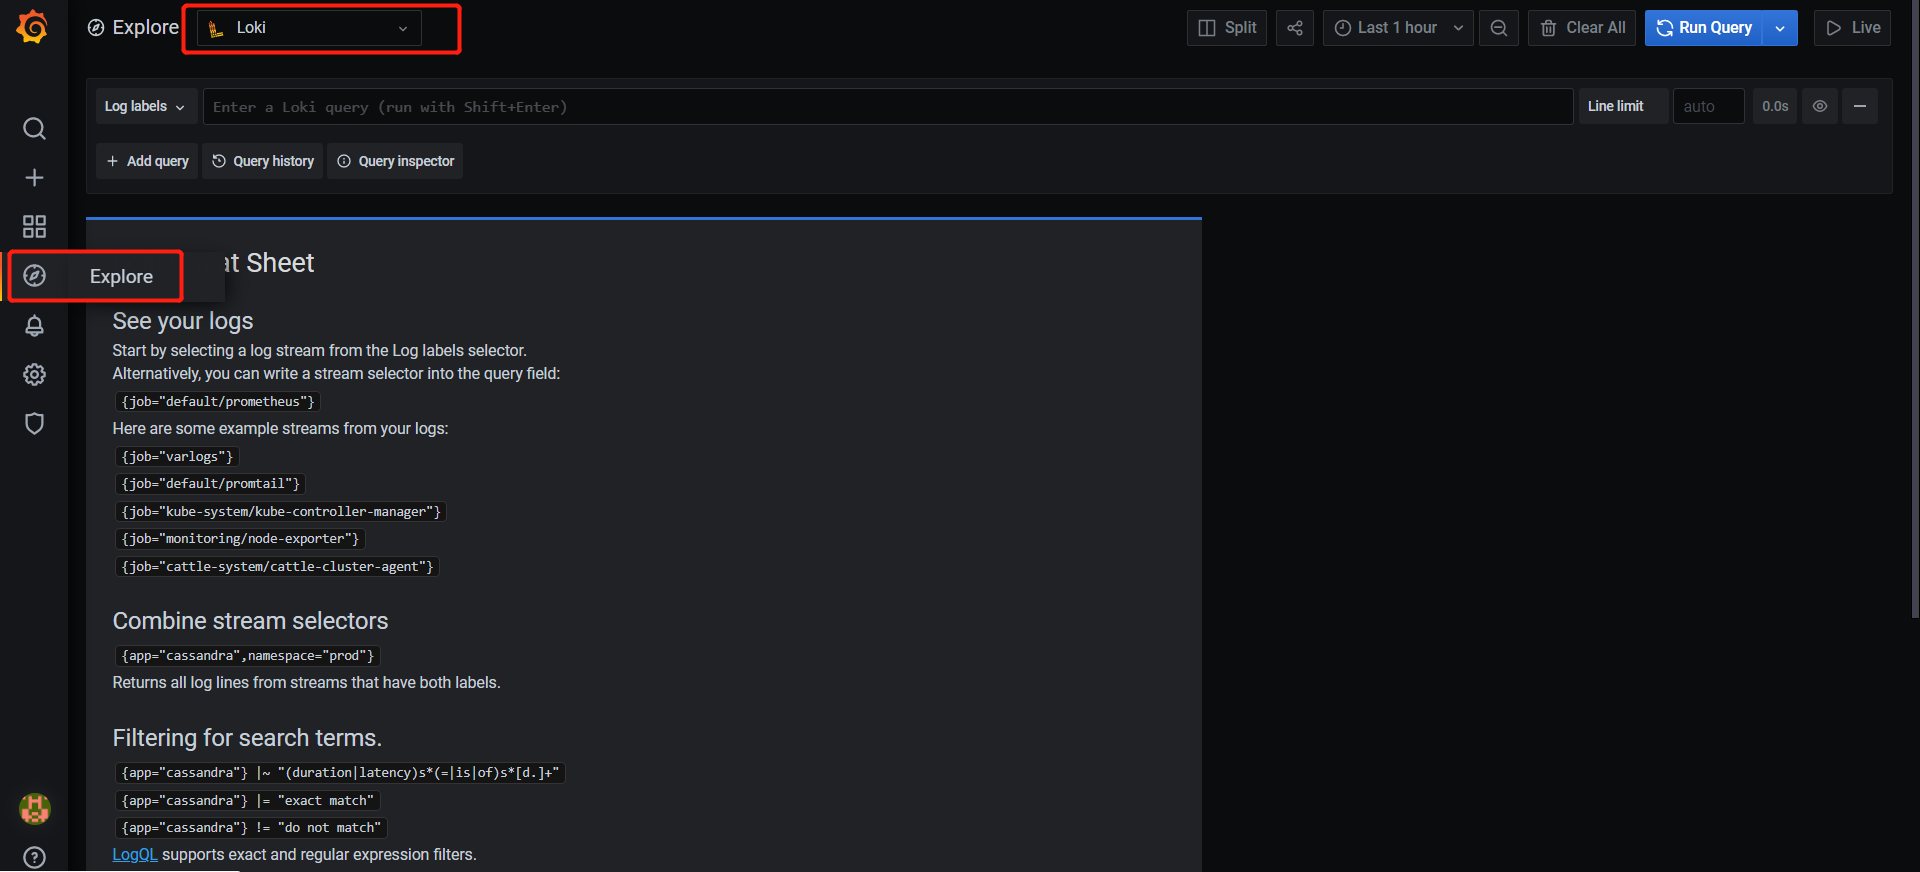
Task: Open the search magnifier in the sidebar
Action: pos(34,129)
